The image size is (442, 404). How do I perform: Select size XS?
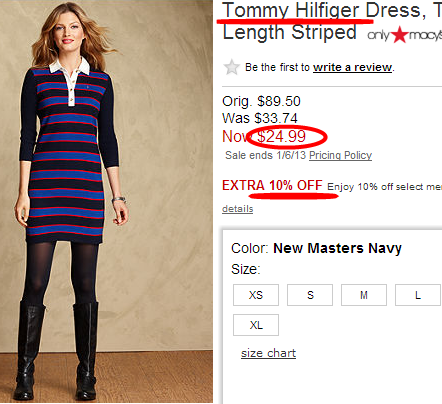pyautogui.click(x=256, y=295)
